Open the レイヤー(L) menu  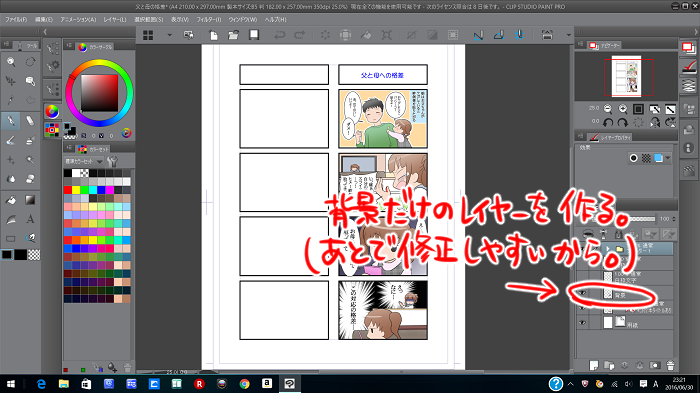coord(115,20)
